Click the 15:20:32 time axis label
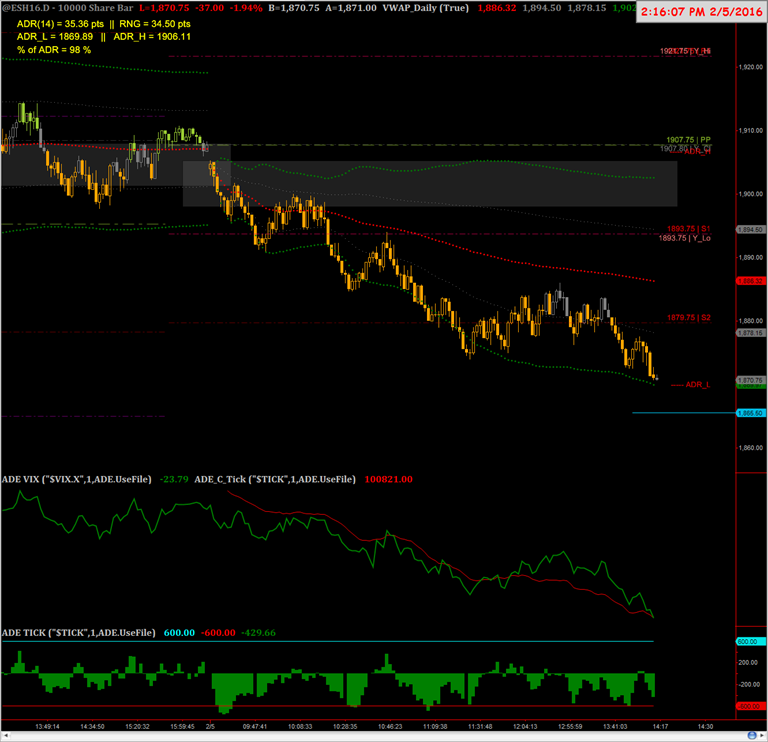The width and height of the screenshot is (768, 742). click(138, 727)
